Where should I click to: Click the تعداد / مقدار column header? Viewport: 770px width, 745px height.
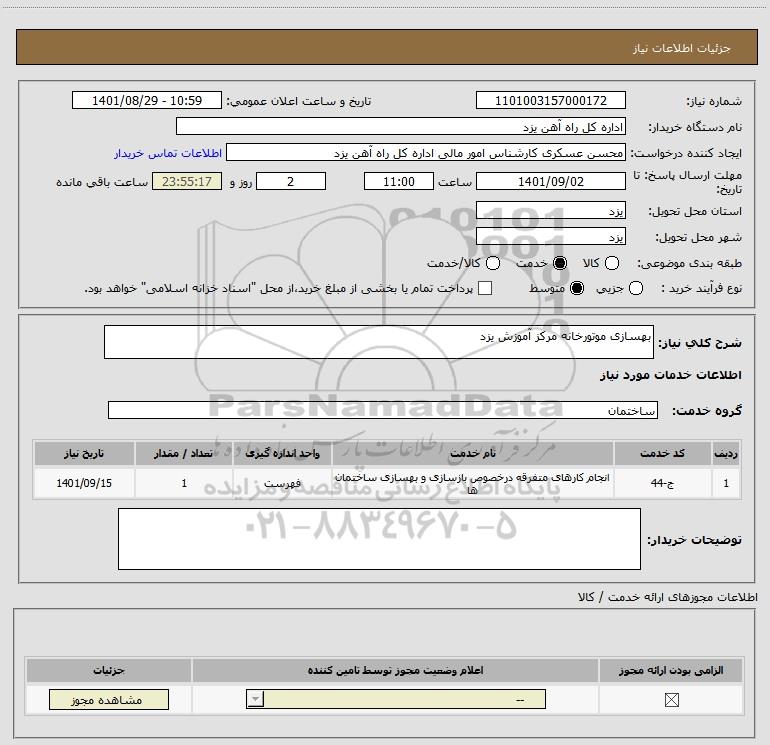tap(184, 453)
